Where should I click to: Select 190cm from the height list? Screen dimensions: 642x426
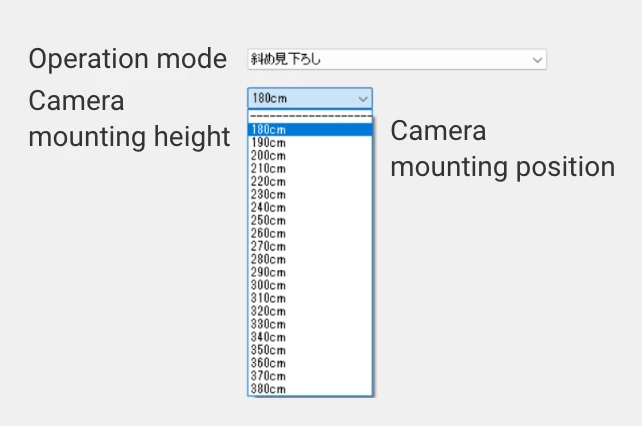coord(310,143)
